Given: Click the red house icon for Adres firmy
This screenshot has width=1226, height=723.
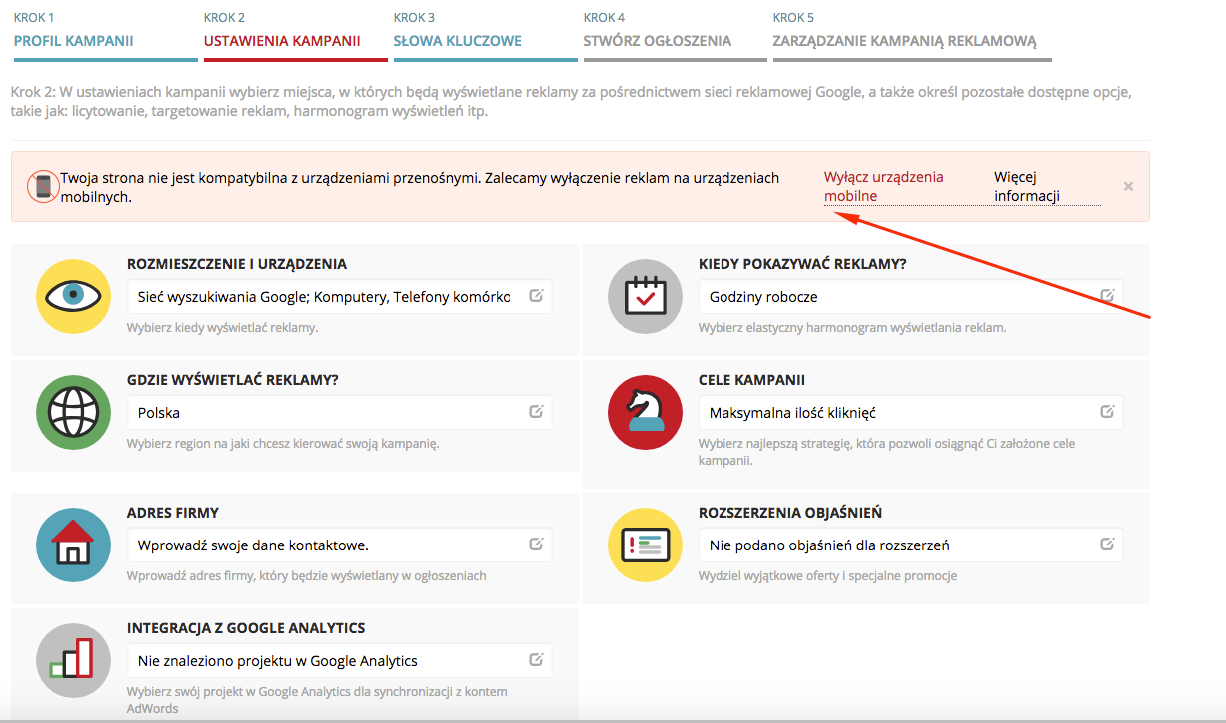Looking at the screenshot, I should pos(72,545).
